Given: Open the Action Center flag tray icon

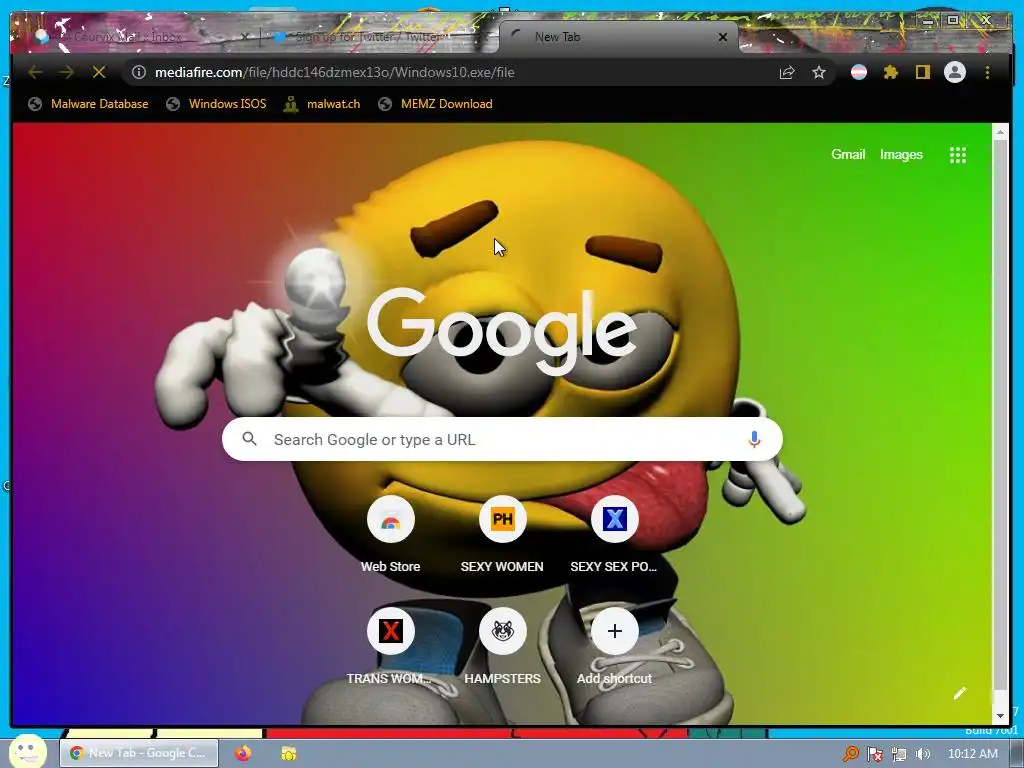Looking at the screenshot, I should (x=874, y=754).
